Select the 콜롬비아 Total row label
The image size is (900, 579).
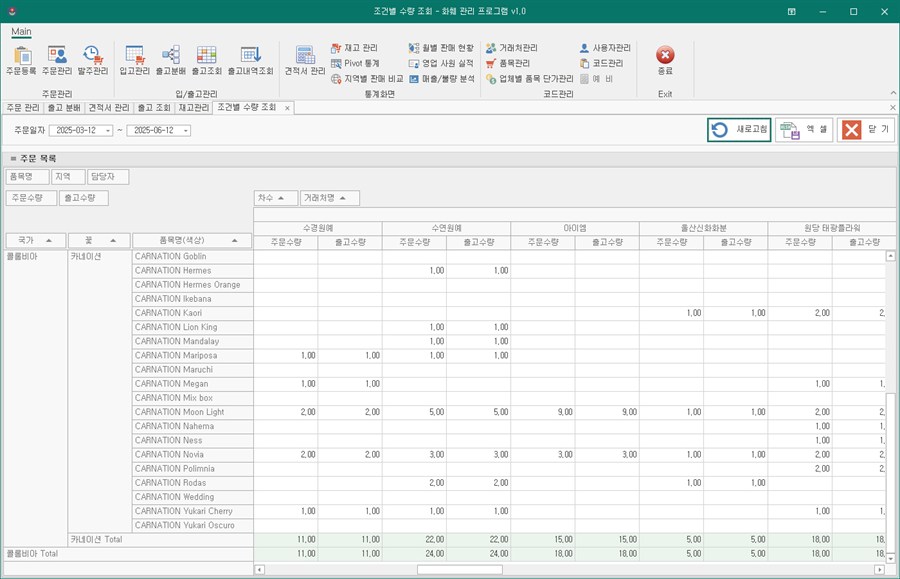coord(128,554)
